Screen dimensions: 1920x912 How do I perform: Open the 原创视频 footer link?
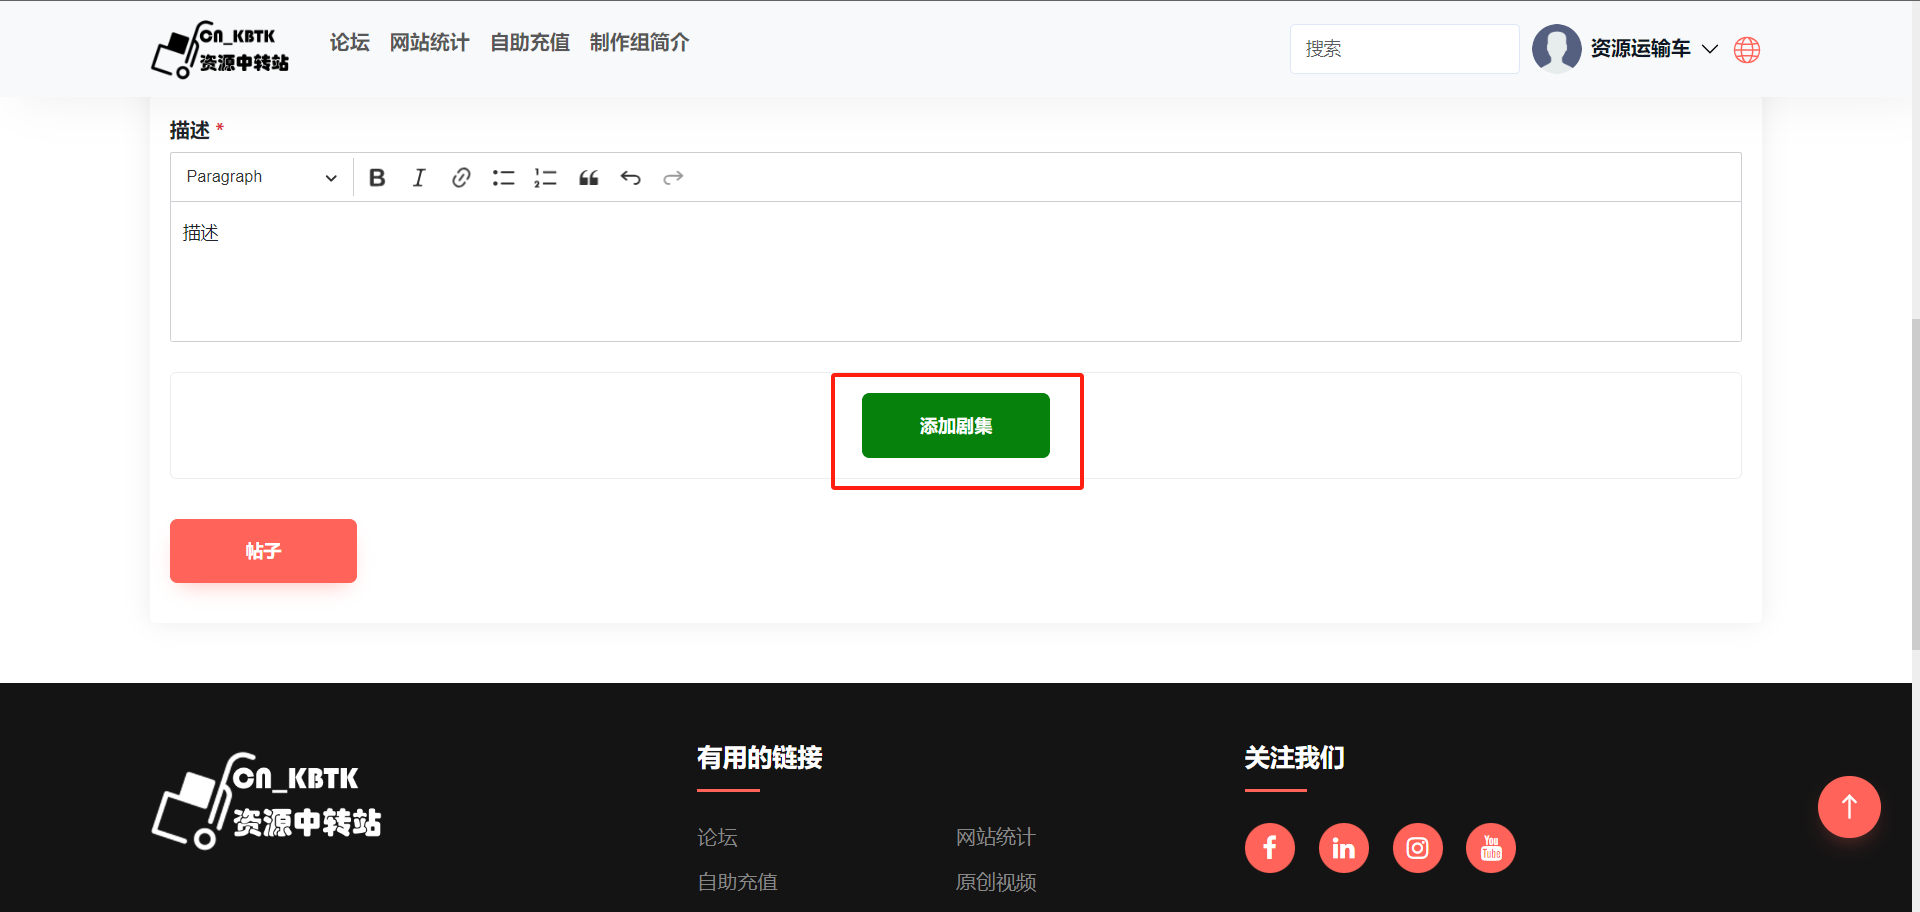995,882
